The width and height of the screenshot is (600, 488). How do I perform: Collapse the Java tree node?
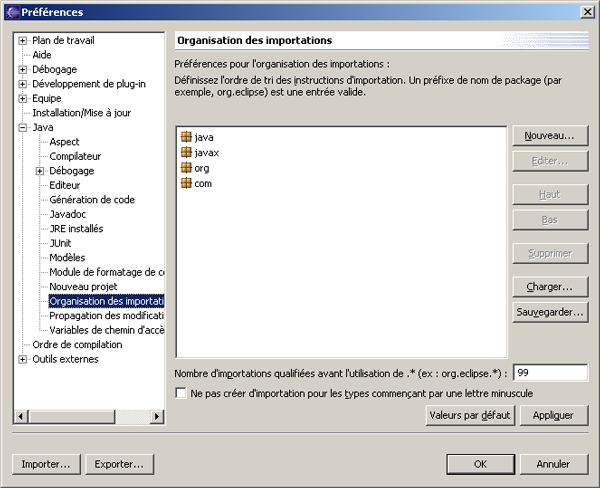(23, 128)
